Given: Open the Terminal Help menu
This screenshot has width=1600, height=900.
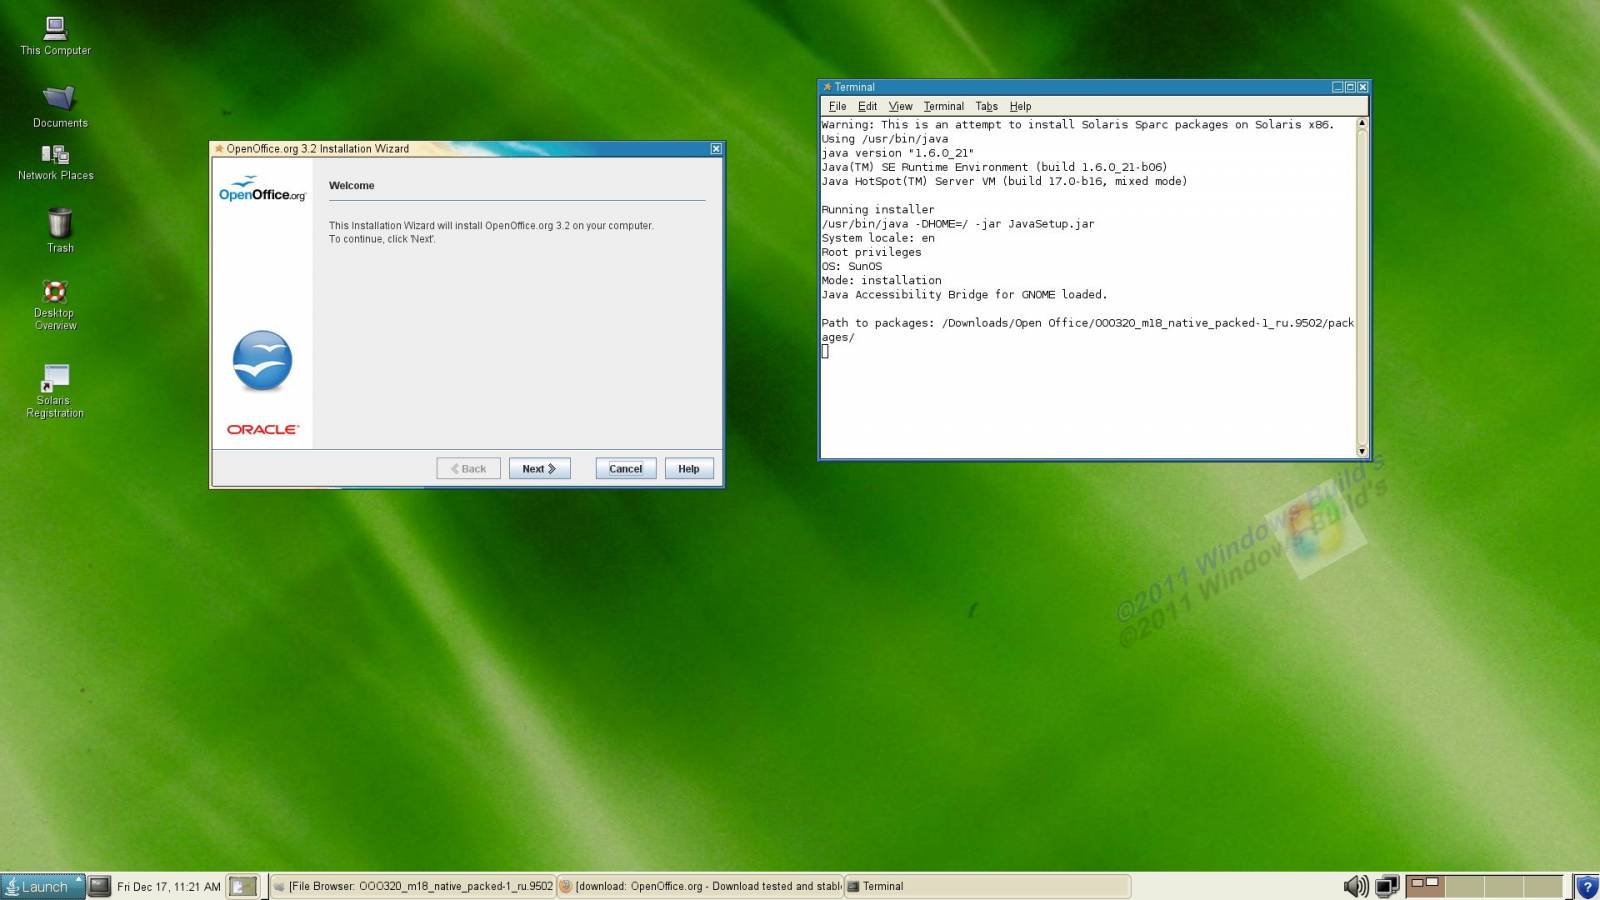Looking at the screenshot, I should click(1020, 106).
